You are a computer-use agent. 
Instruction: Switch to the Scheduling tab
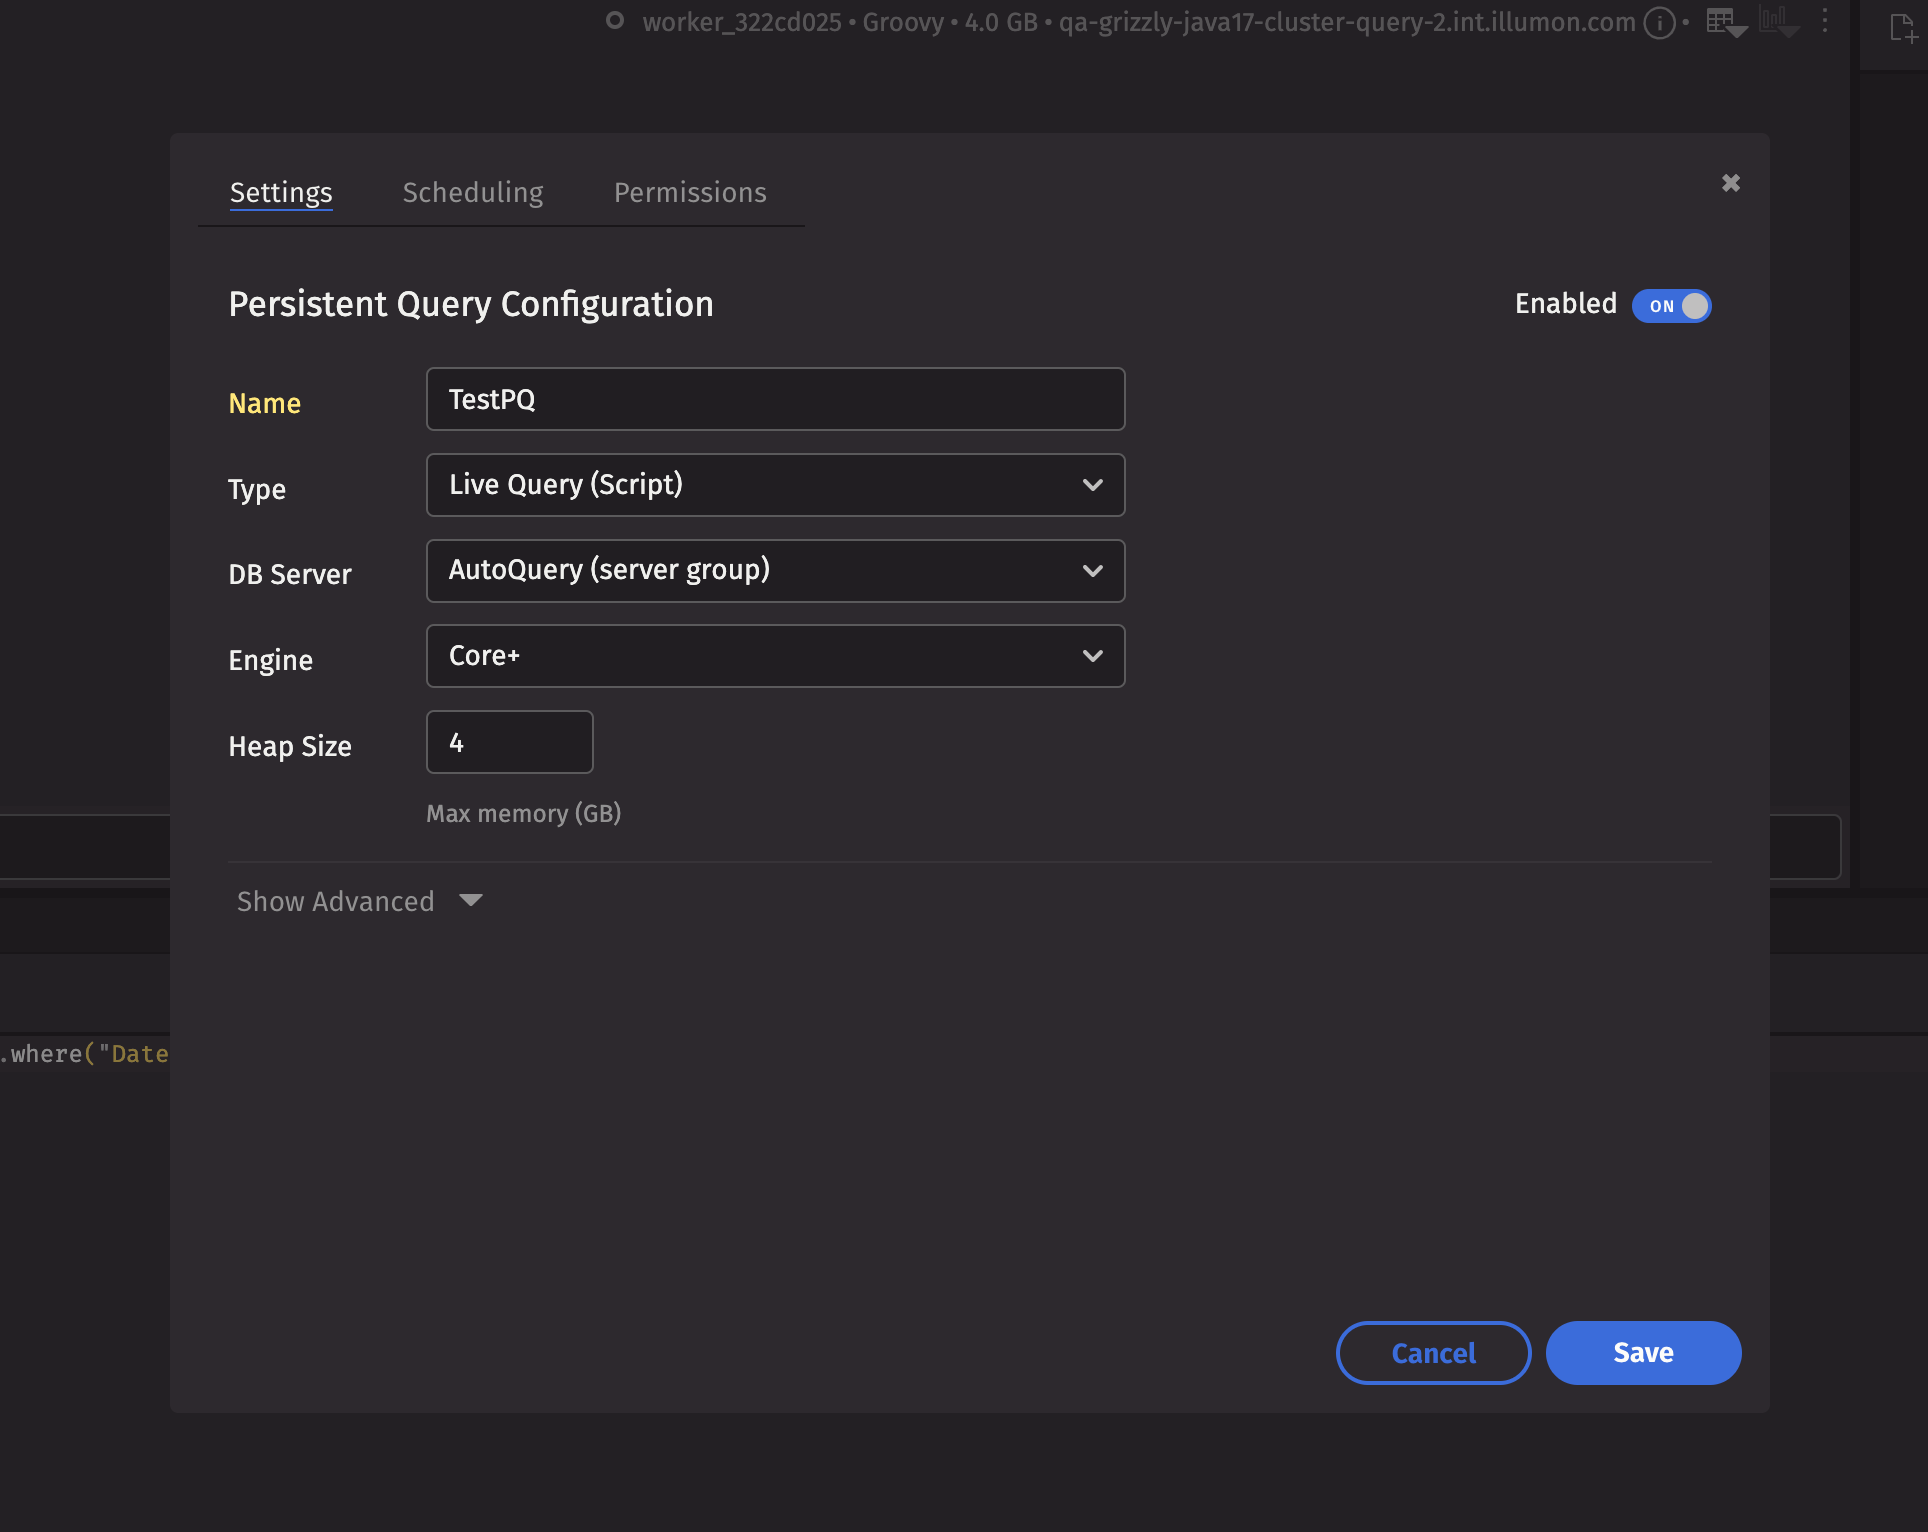coord(473,192)
